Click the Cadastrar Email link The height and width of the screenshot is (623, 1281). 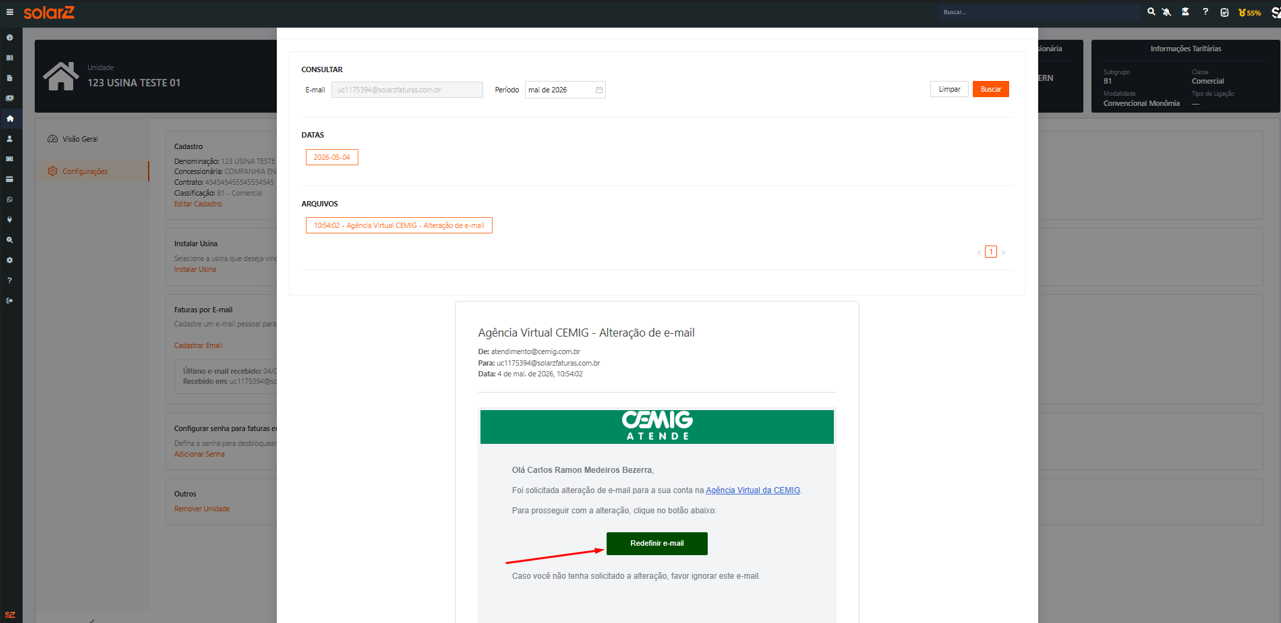[198, 345]
